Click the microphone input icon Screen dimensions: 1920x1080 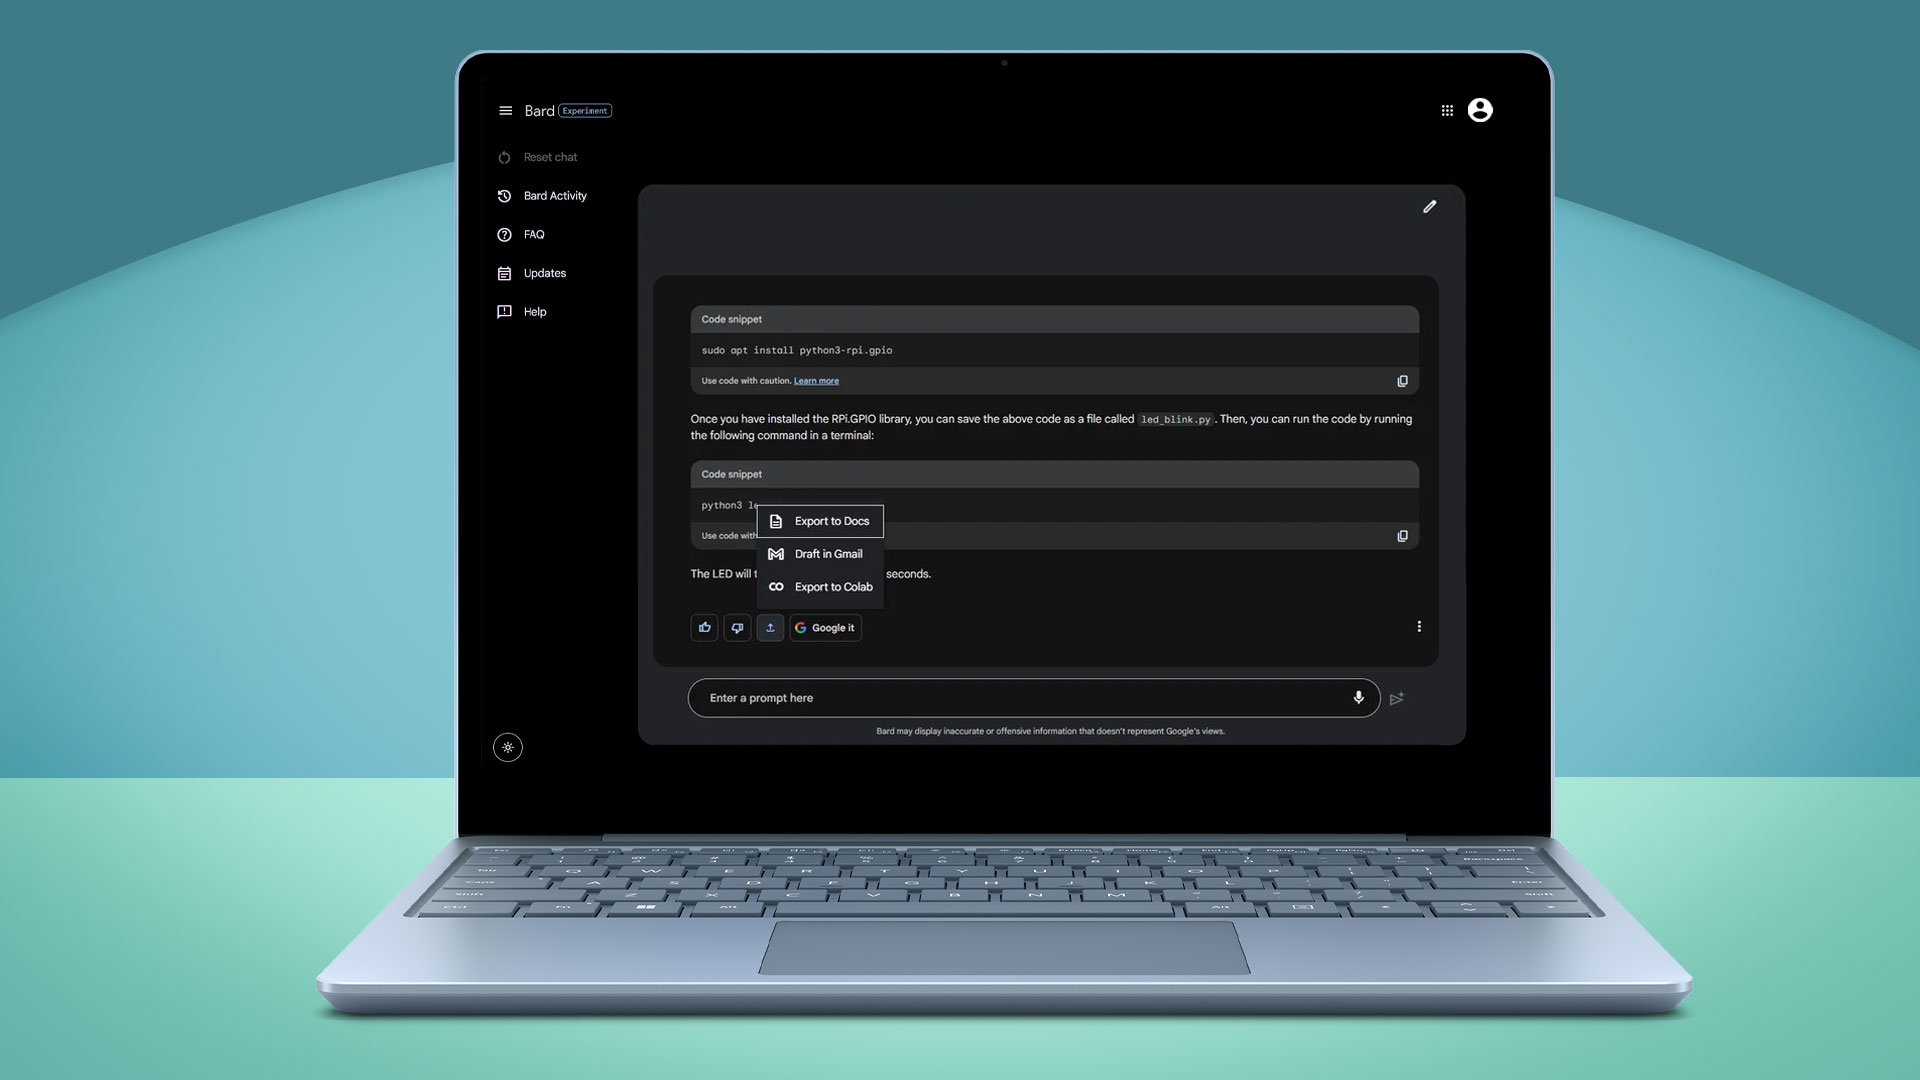(1358, 698)
